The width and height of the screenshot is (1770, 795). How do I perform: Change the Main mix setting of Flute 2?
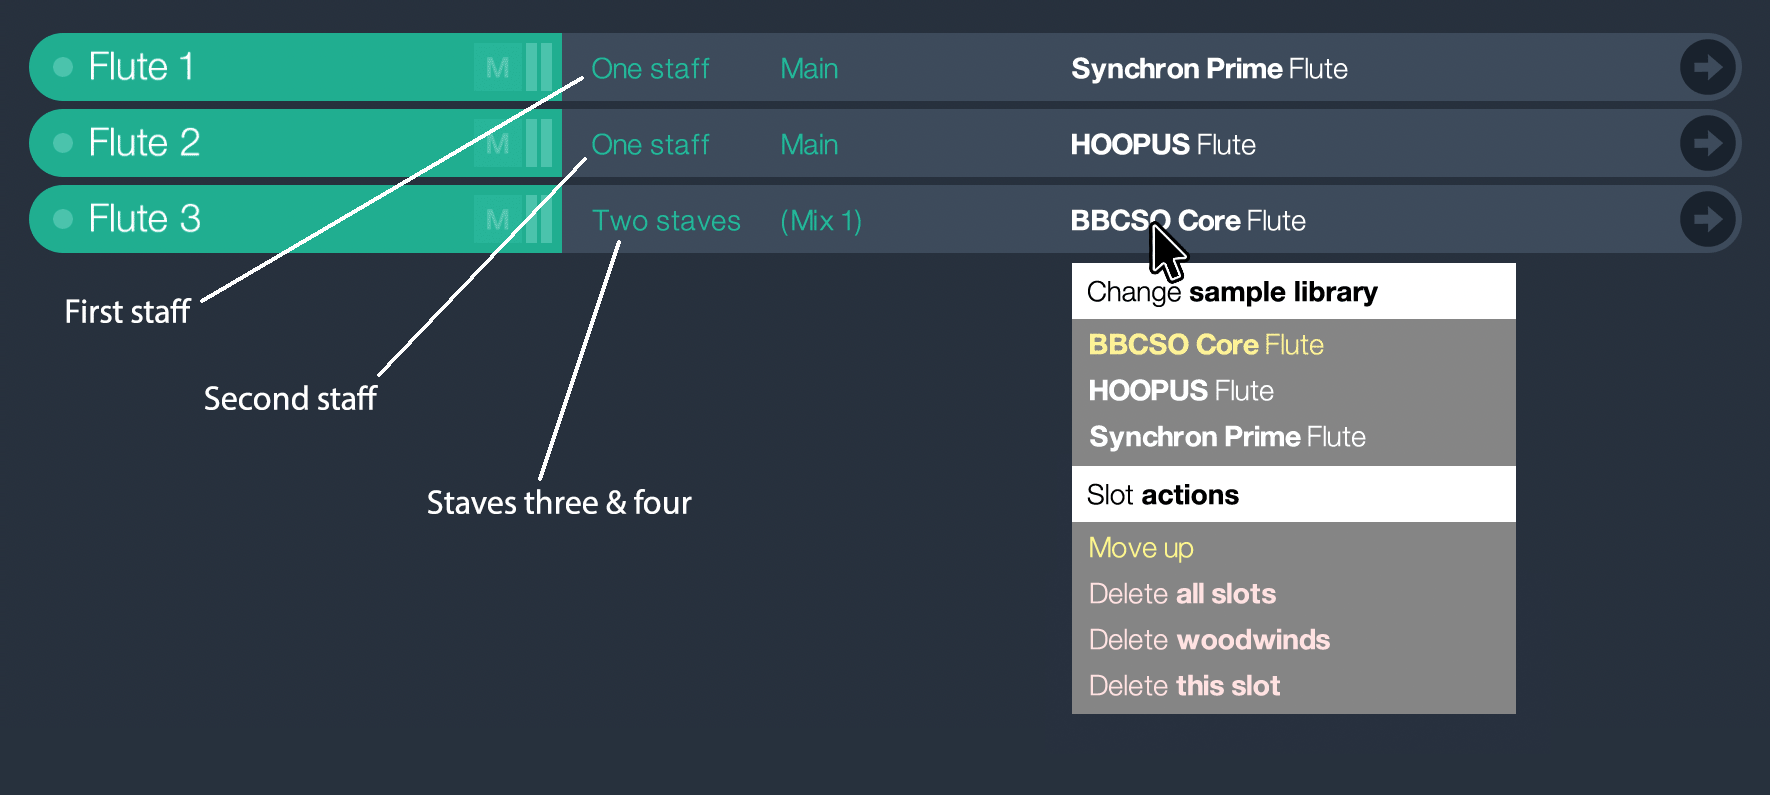tap(809, 144)
